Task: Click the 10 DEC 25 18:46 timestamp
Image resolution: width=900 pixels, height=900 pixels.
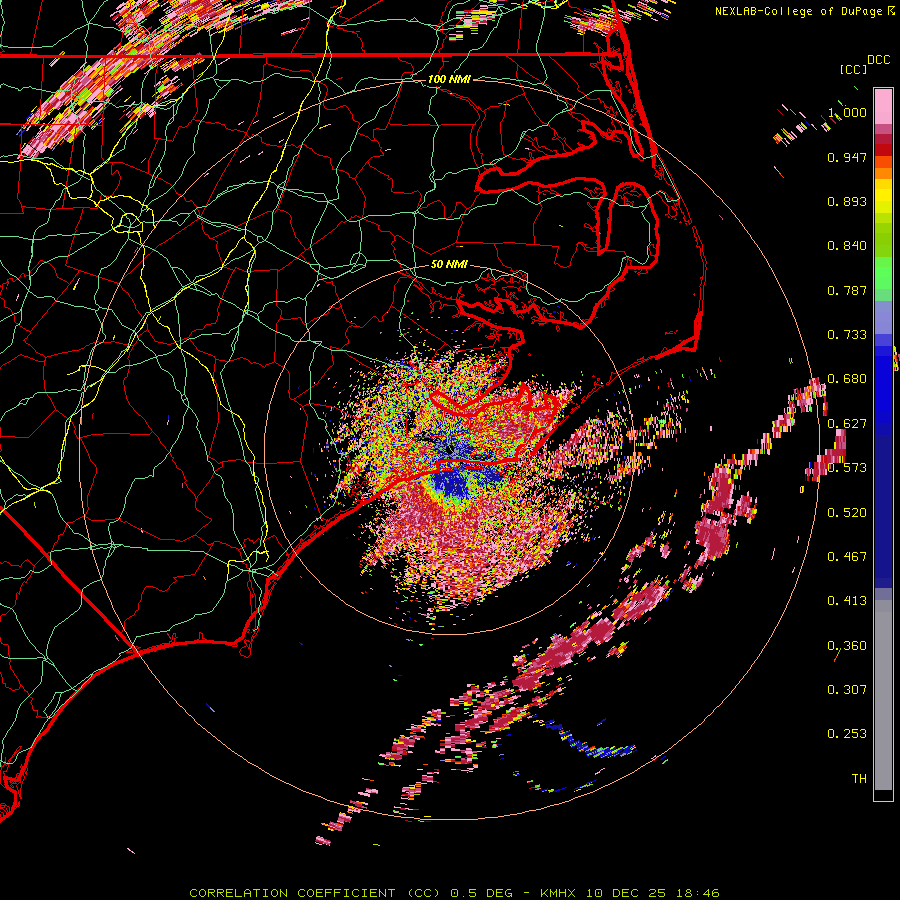Action: coord(653,893)
